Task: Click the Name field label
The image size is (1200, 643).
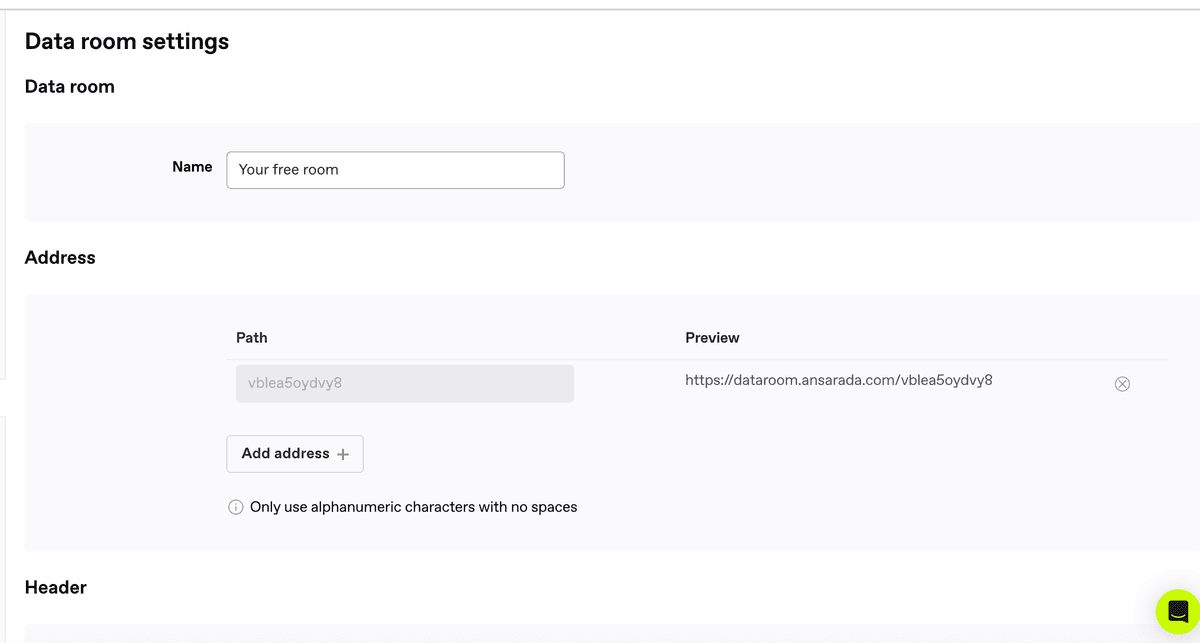Action: 192,167
